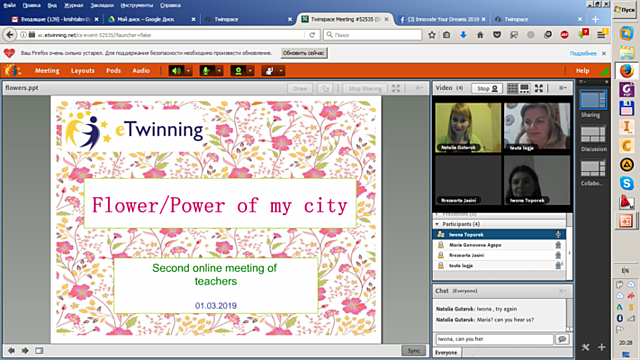Image resolution: width=640 pixels, height=360 pixels.
Task: Click Update Now button in notification bar
Action: pos(304,53)
